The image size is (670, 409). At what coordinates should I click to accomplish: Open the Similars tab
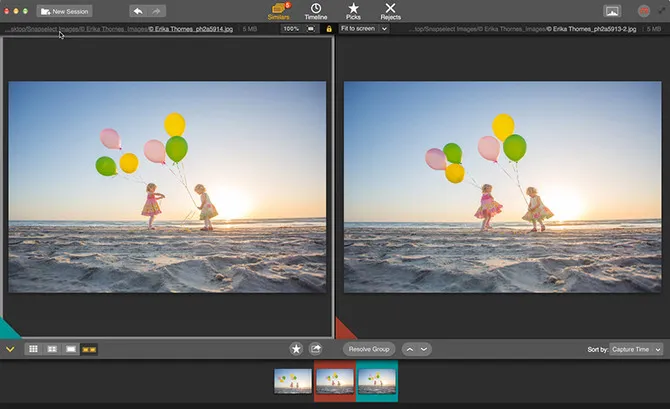click(x=279, y=11)
